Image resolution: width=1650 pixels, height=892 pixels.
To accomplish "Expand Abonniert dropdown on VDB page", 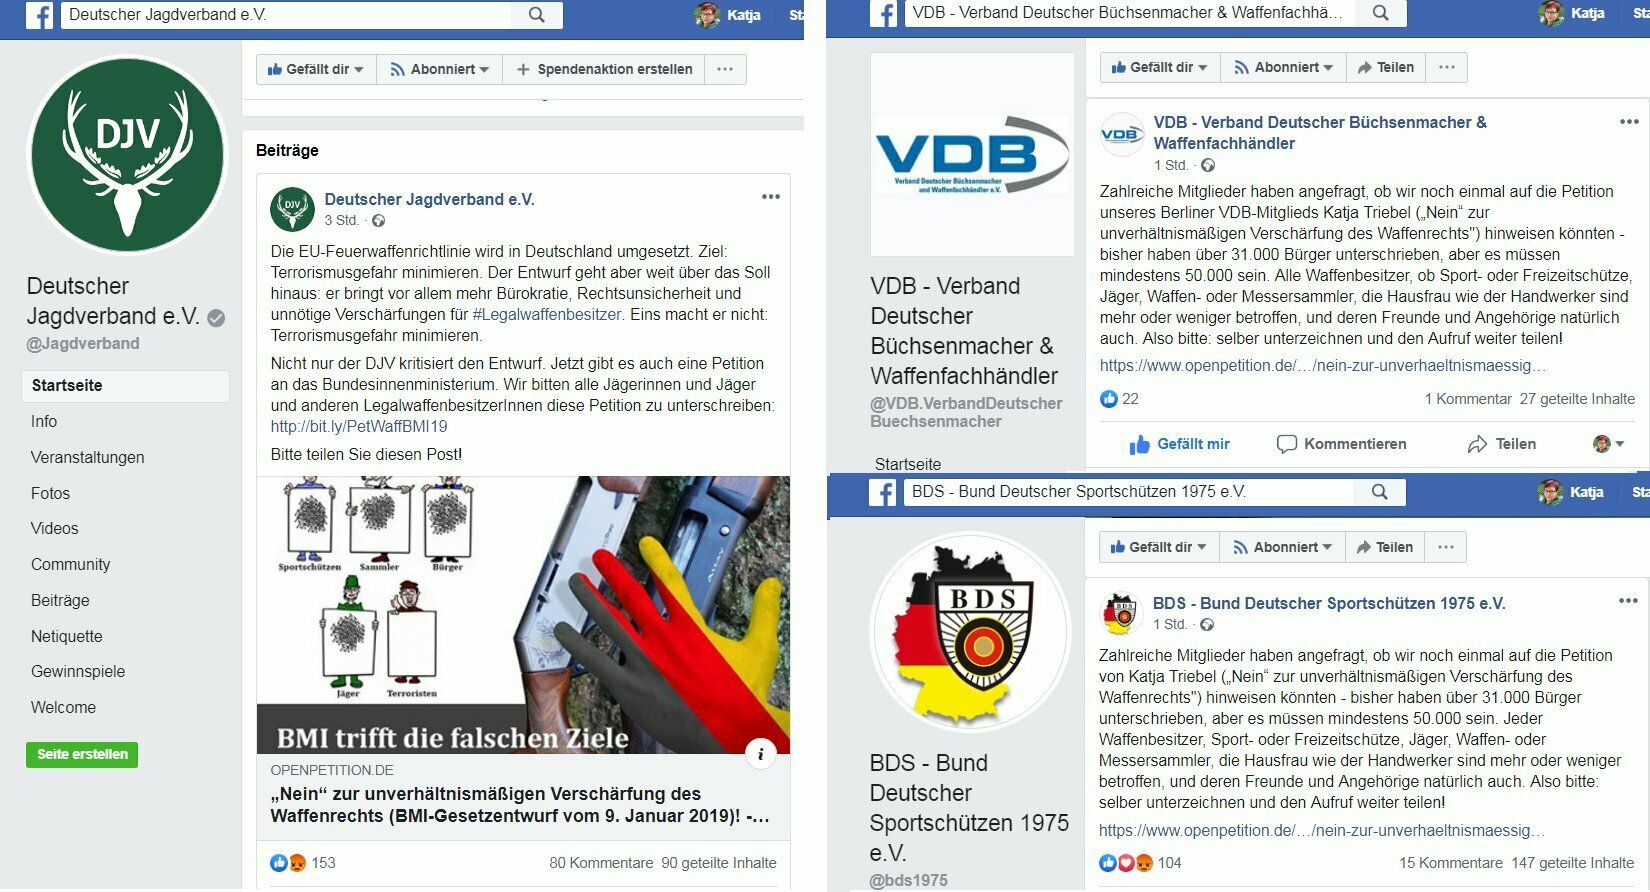I will click(x=1283, y=67).
